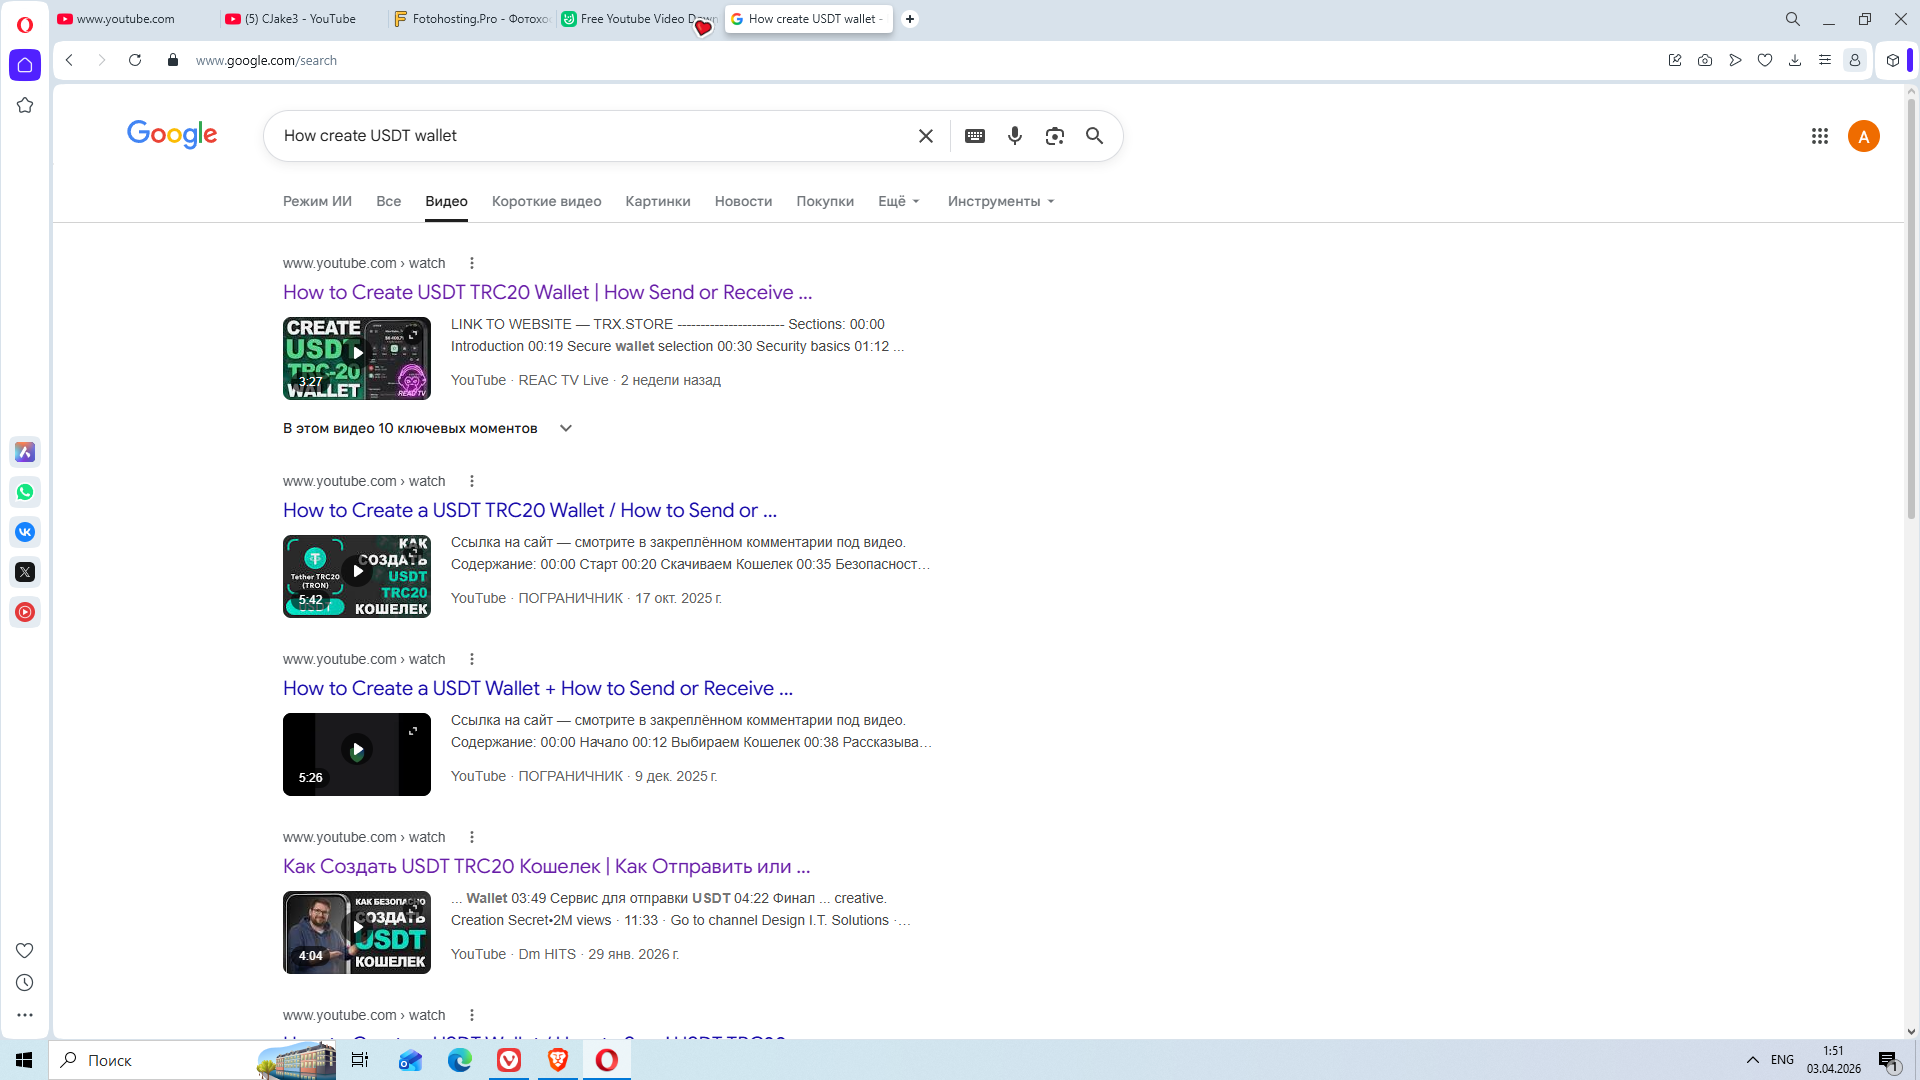The width and height of the screenshot is (1920, 1080).
Task: Expand the 10 key moments in video section
Action: (565, 428)
